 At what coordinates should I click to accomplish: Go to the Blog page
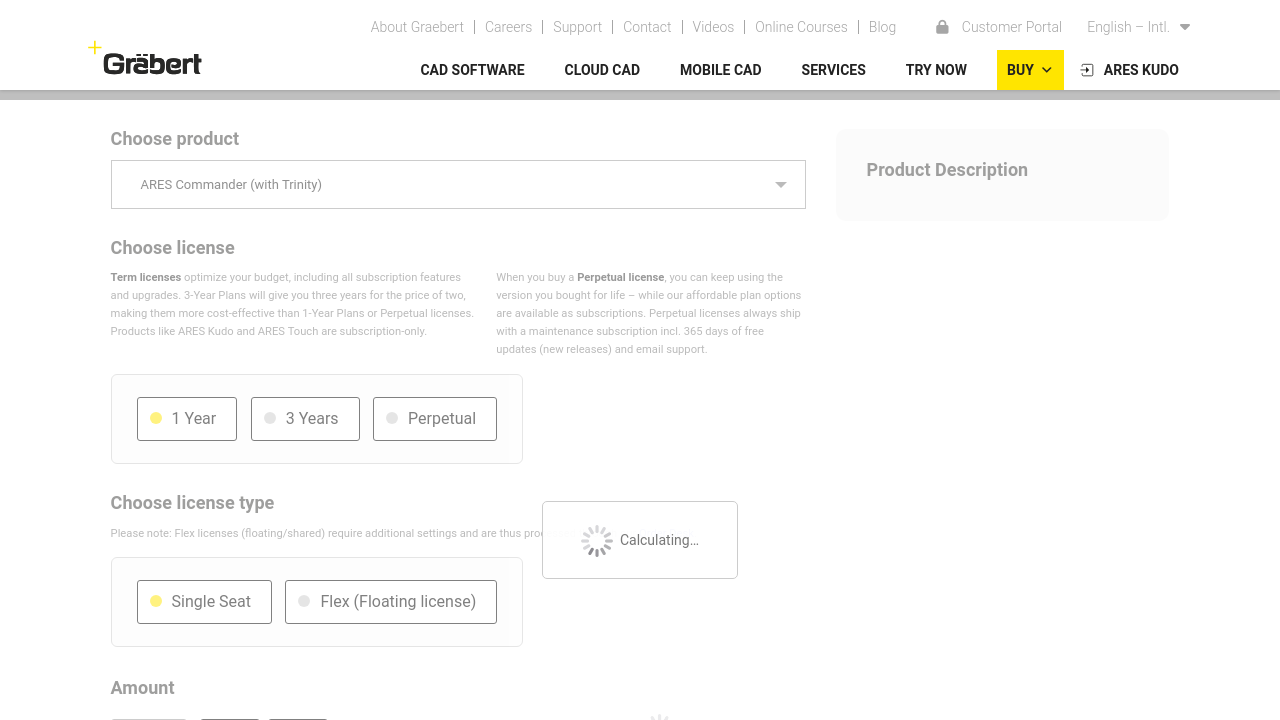(x=882, y=27)
